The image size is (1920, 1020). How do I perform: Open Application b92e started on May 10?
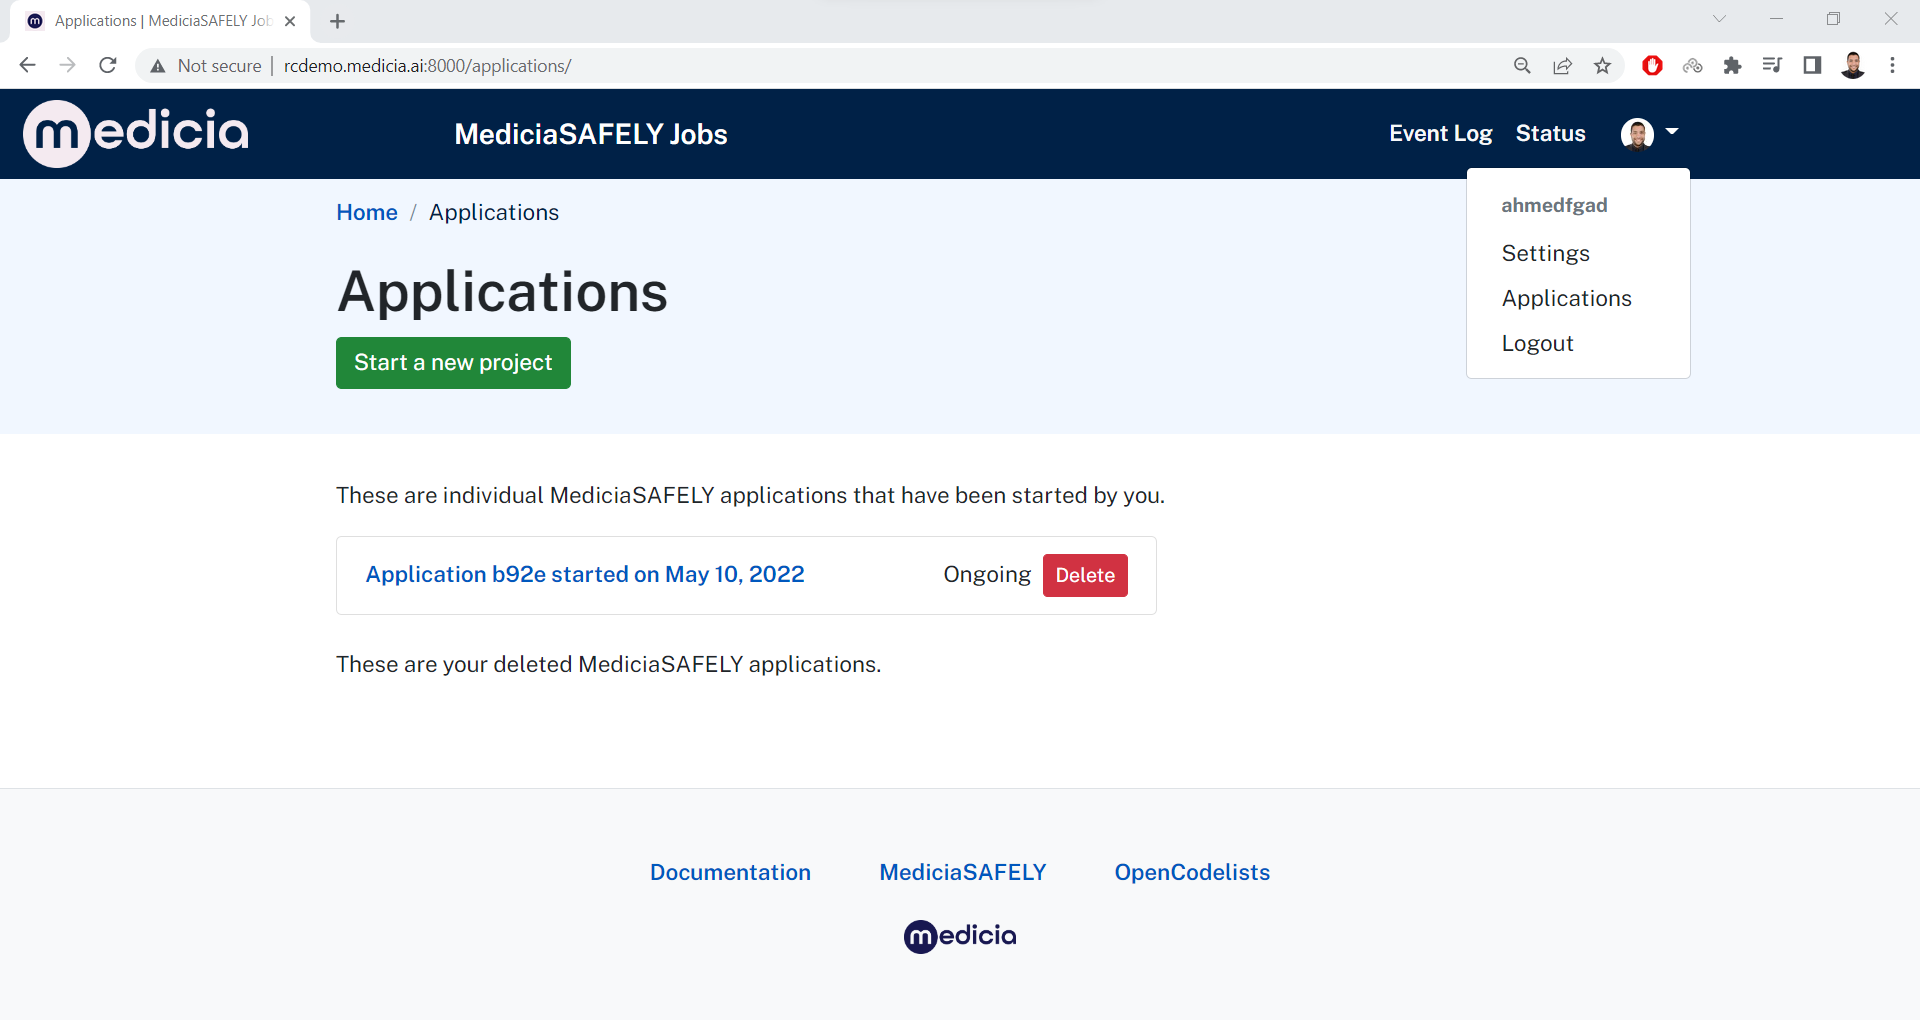coord(585,574)
